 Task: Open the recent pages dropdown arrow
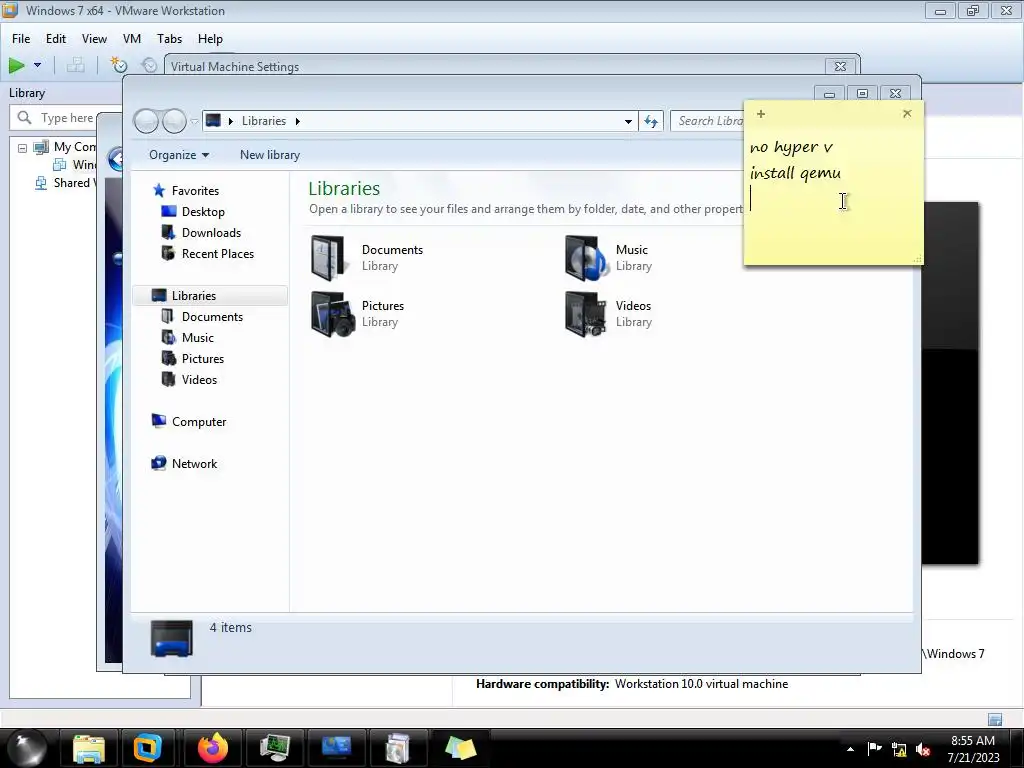point(194,121)
